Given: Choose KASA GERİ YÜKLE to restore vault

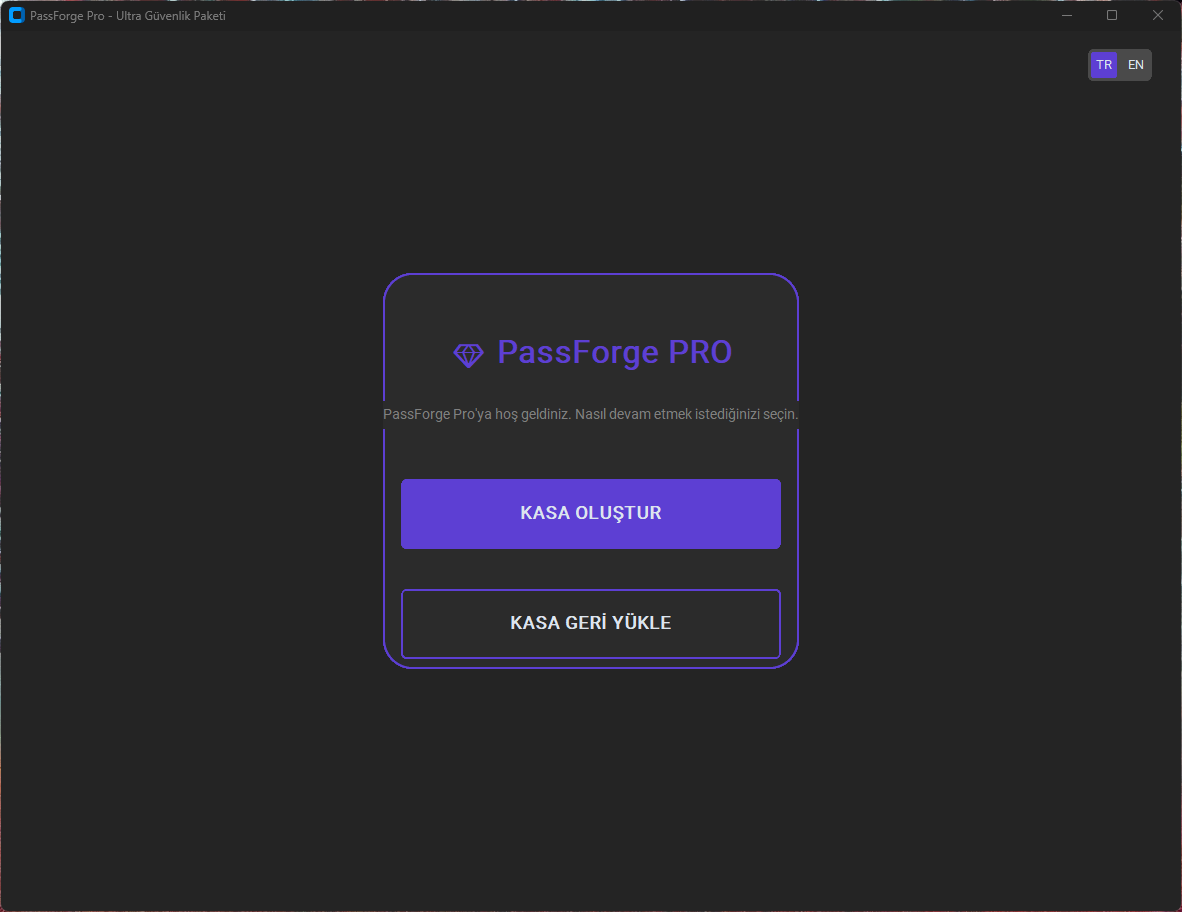Looking at the screenshot, I should [x=590, y=623].
